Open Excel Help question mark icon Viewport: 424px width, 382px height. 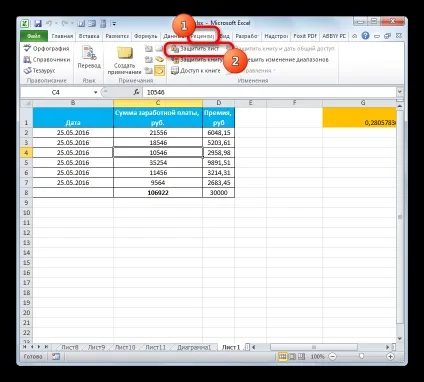click(x=366, y=36)
